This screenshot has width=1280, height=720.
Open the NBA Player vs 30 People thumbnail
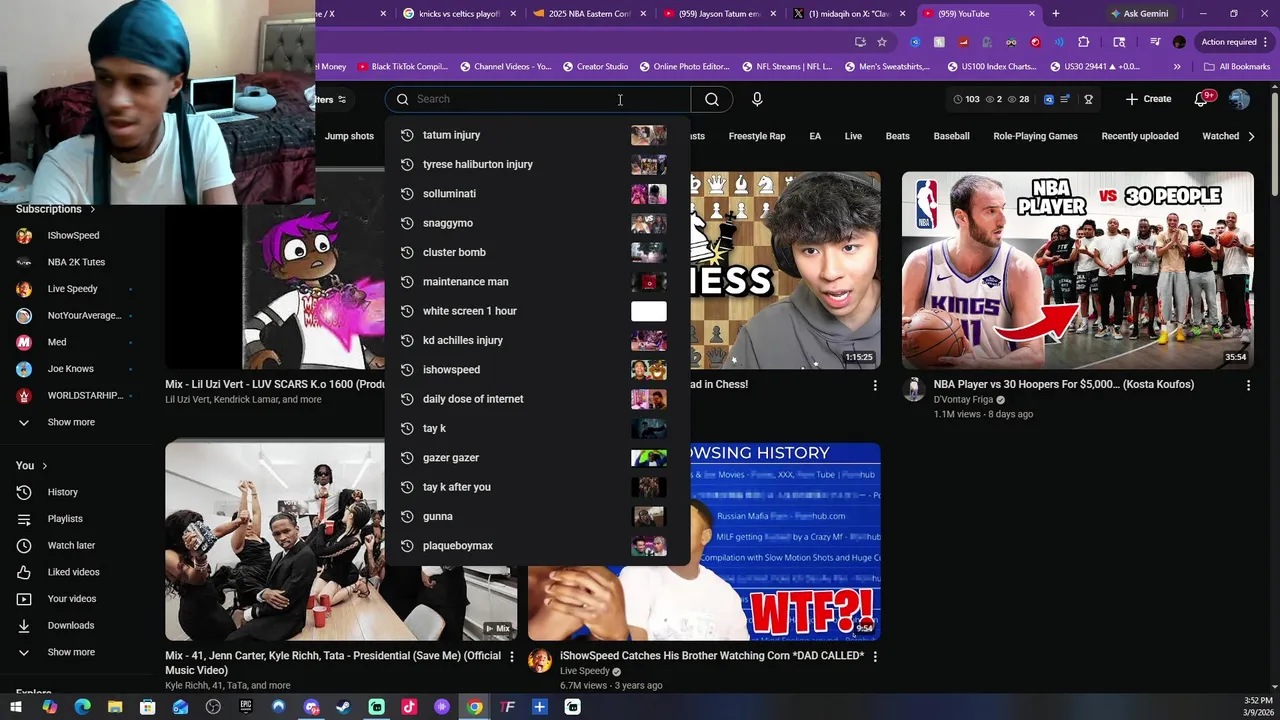(1077, 270)
